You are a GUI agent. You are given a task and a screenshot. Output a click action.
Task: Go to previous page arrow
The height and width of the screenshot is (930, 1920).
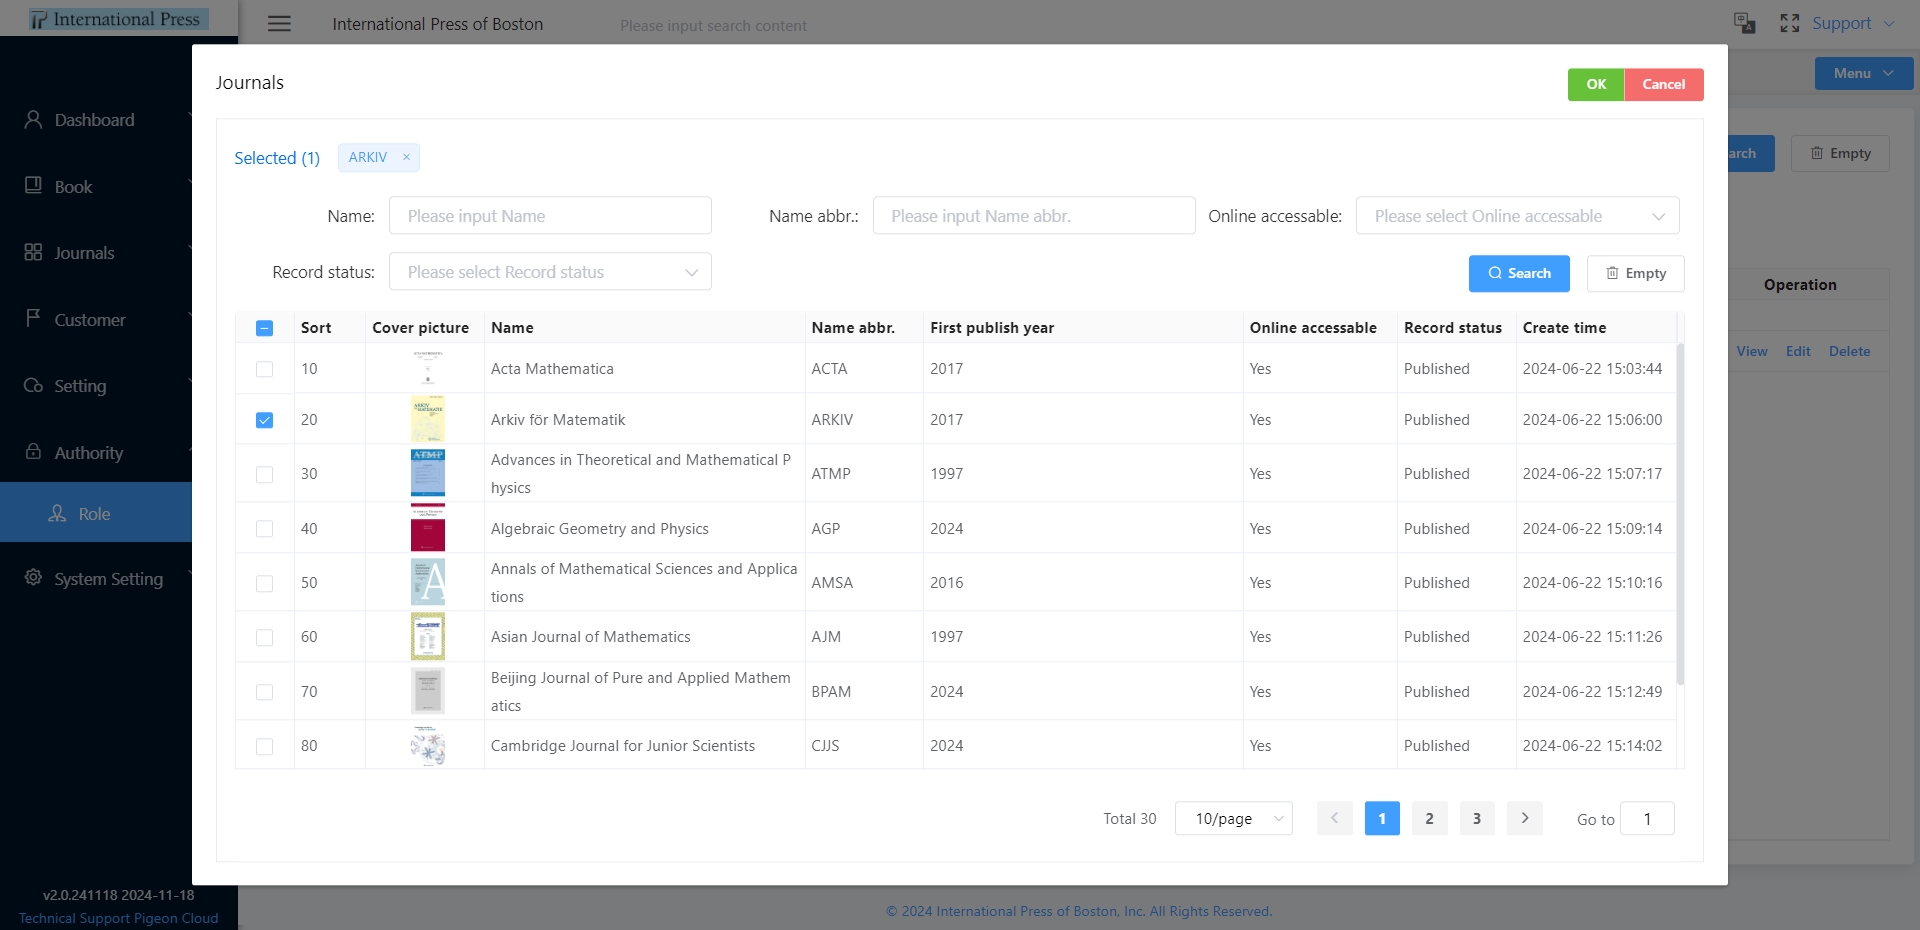click(x=1334, y=818)
